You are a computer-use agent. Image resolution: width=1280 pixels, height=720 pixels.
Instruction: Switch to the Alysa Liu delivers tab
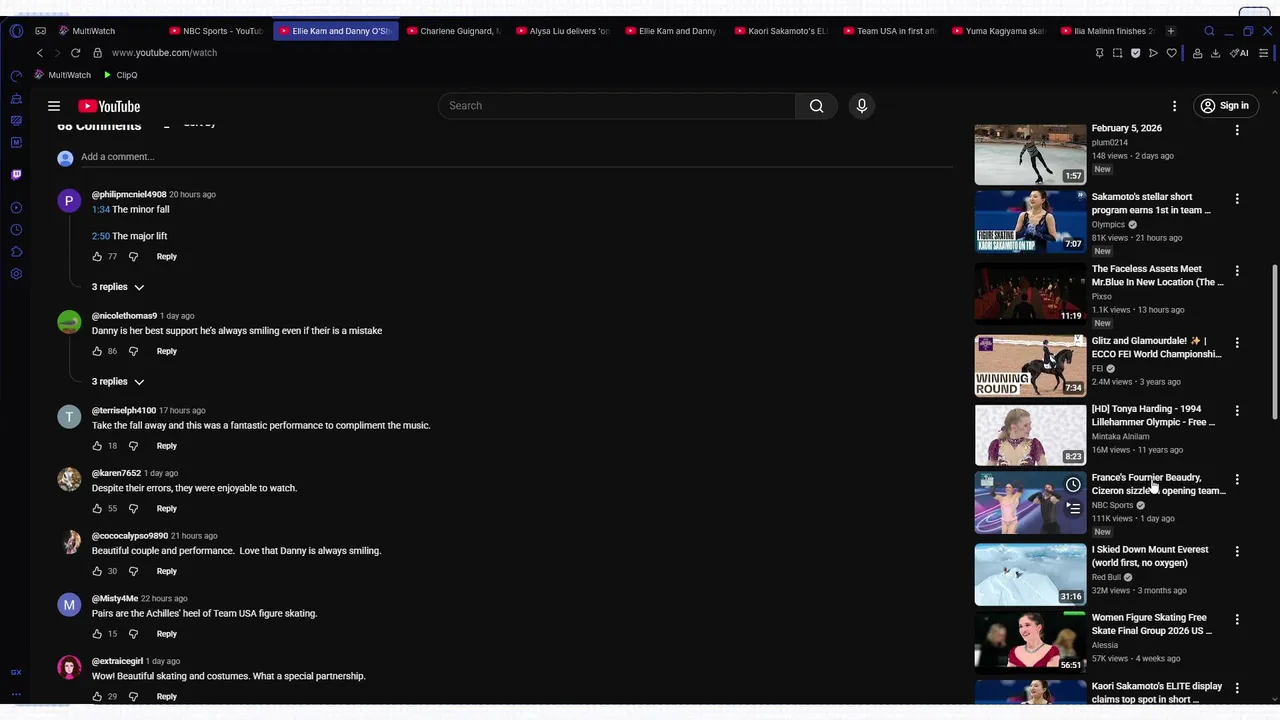point(563,31)
